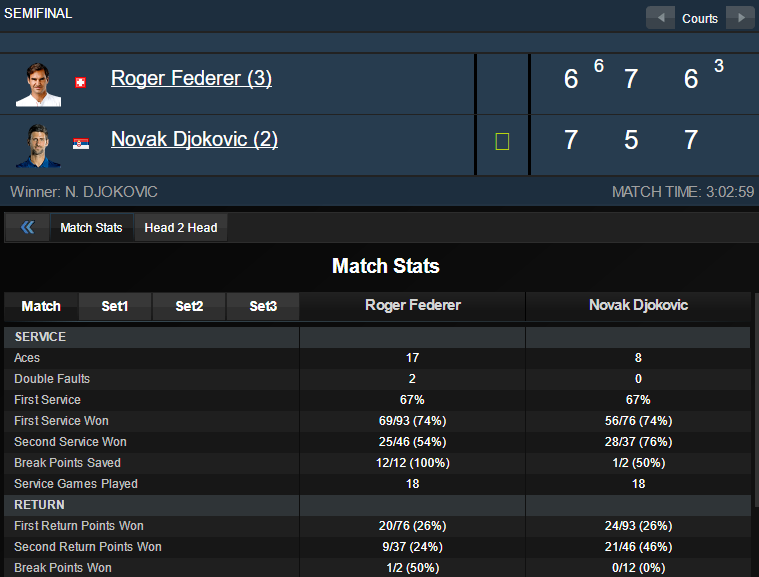Click the RETURN section header
Screen dimensions: 759x577
(39, 505)
